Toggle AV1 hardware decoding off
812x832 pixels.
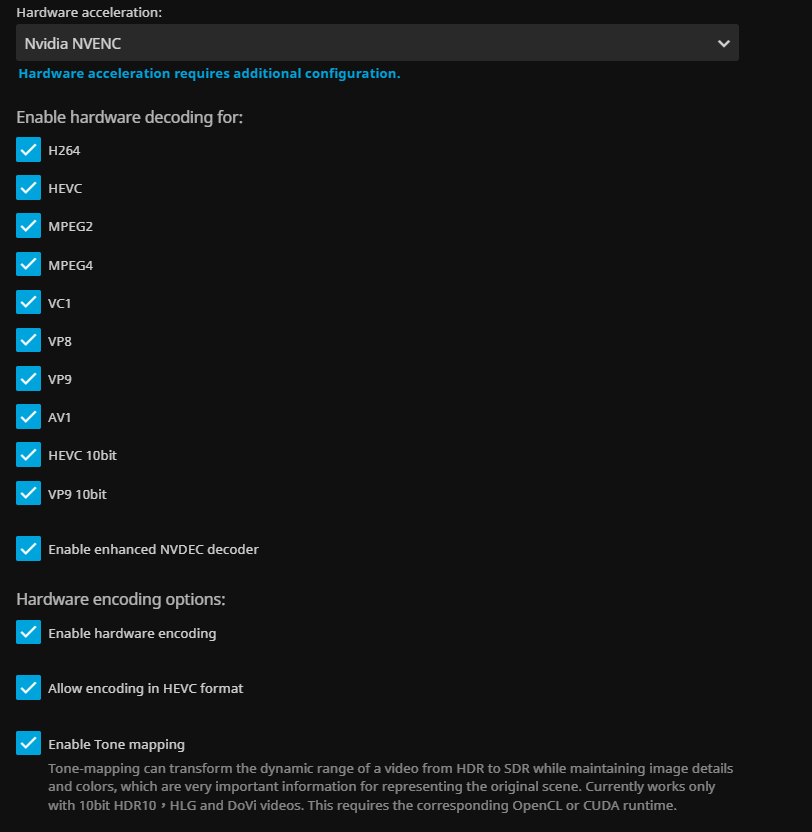pyautogui.click(x=29, y=417)
